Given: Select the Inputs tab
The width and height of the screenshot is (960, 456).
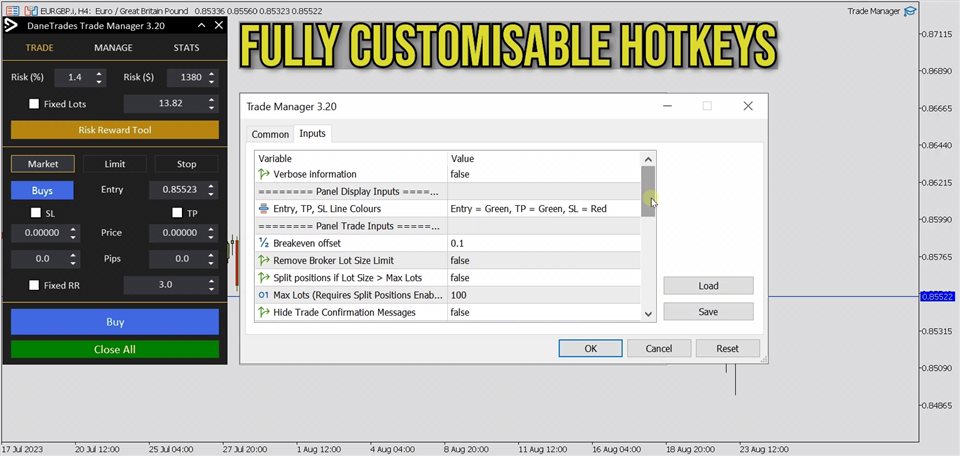Looking at the screenshot, I should point(312,133).
